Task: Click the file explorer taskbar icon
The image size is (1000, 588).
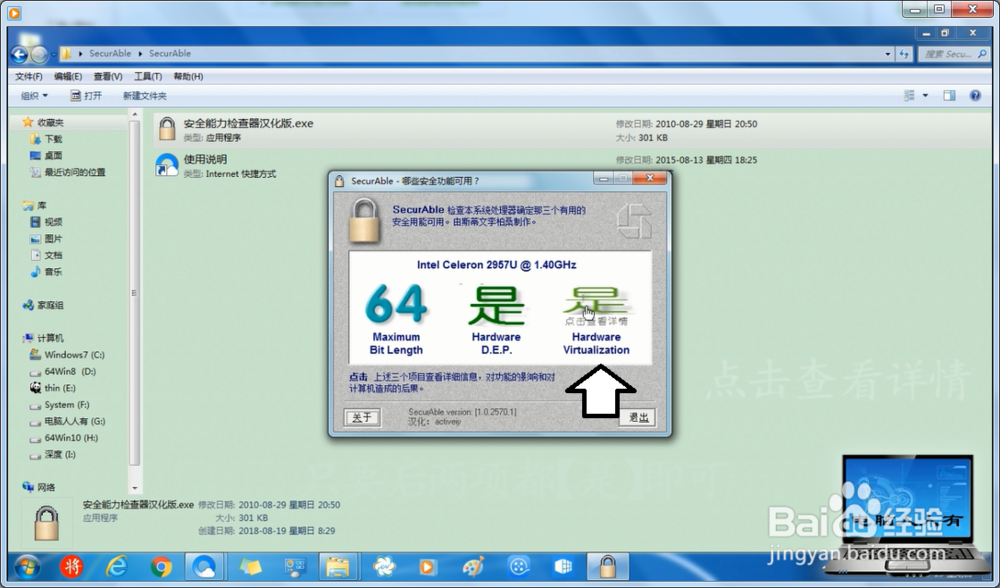Action: tap(337, 566)
